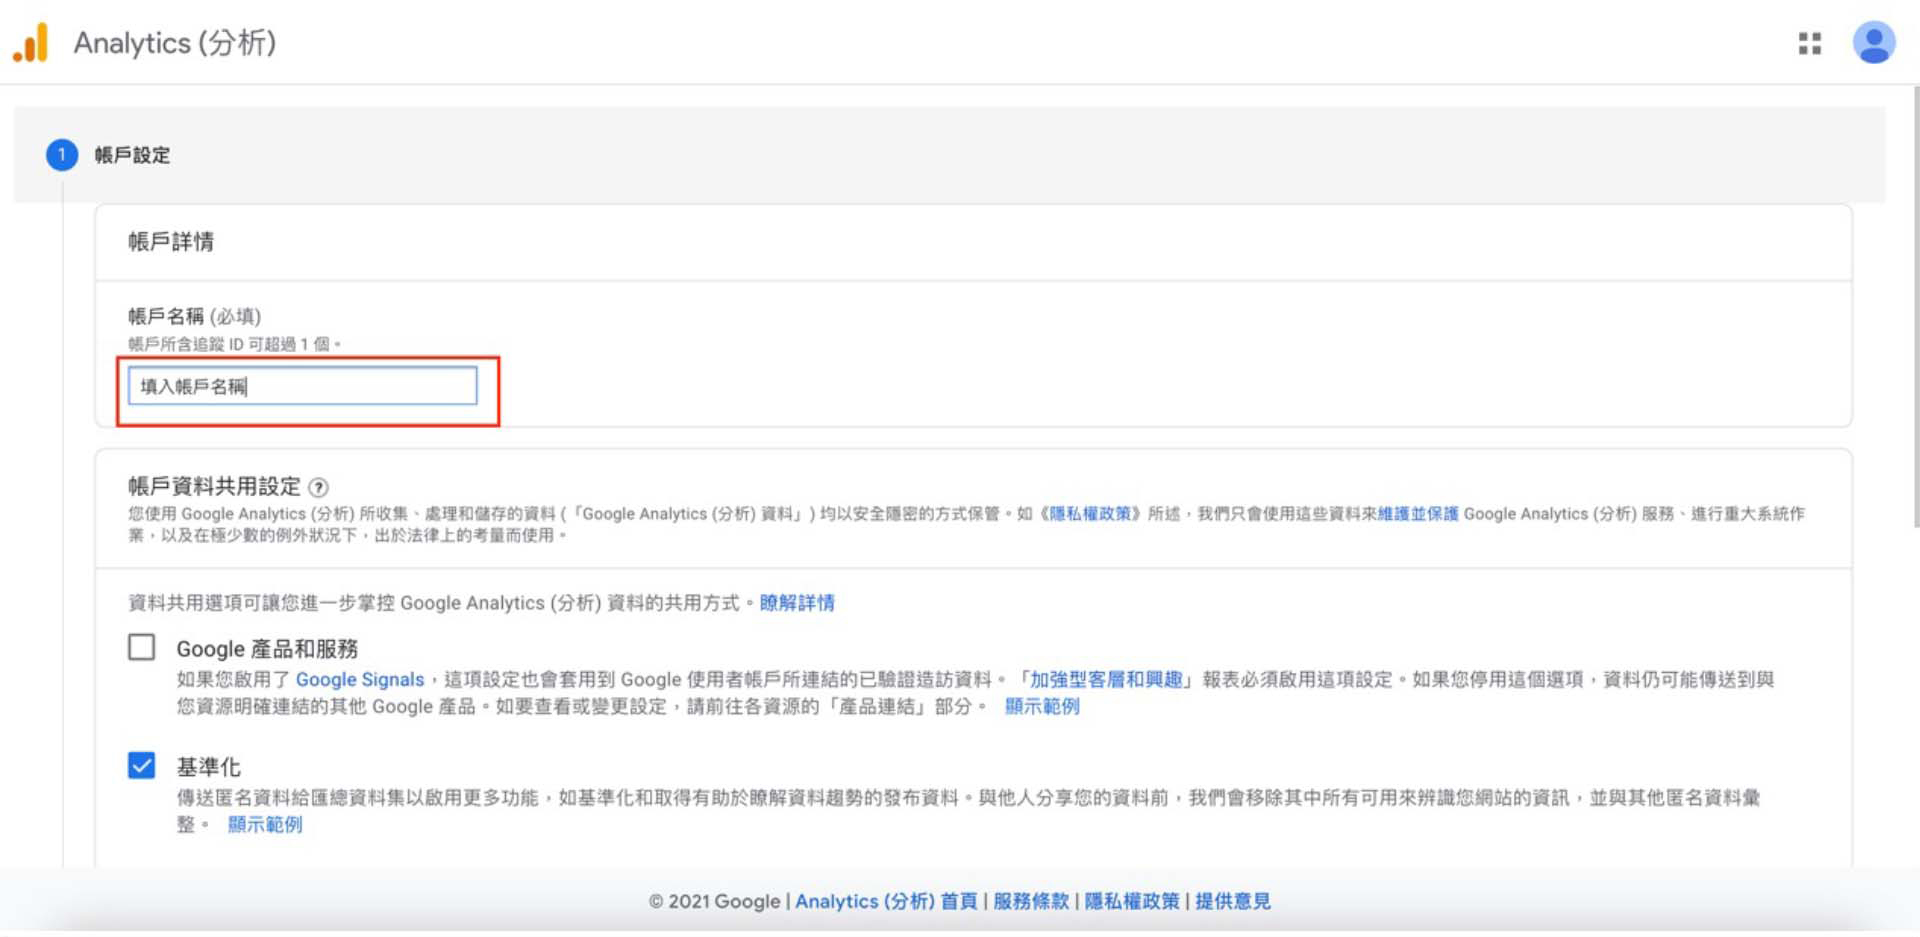Open the Google apps grid

point(1809,43)
